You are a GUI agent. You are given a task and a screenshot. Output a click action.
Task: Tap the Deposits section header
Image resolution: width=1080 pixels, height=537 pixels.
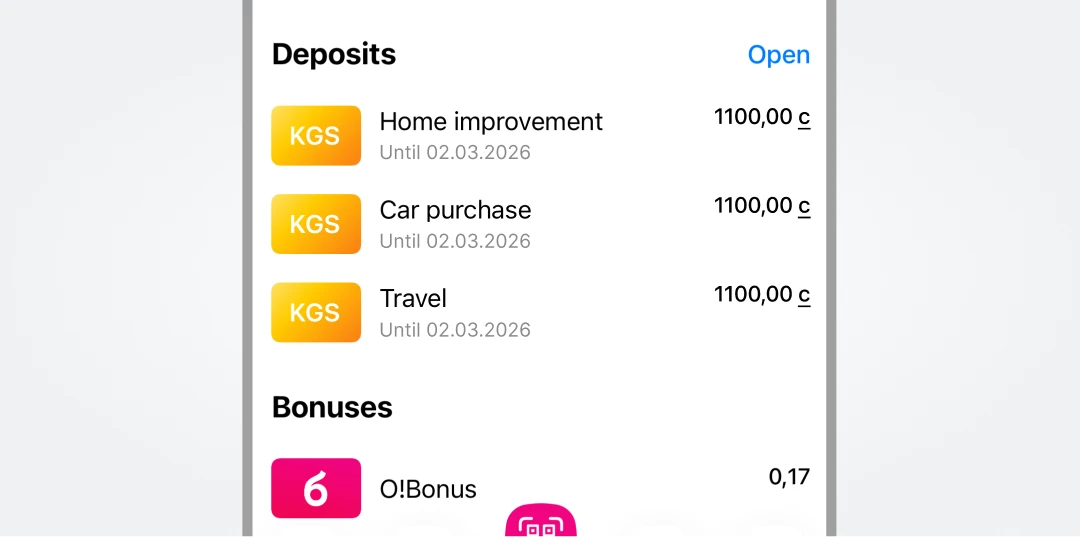tap(334, 54)
